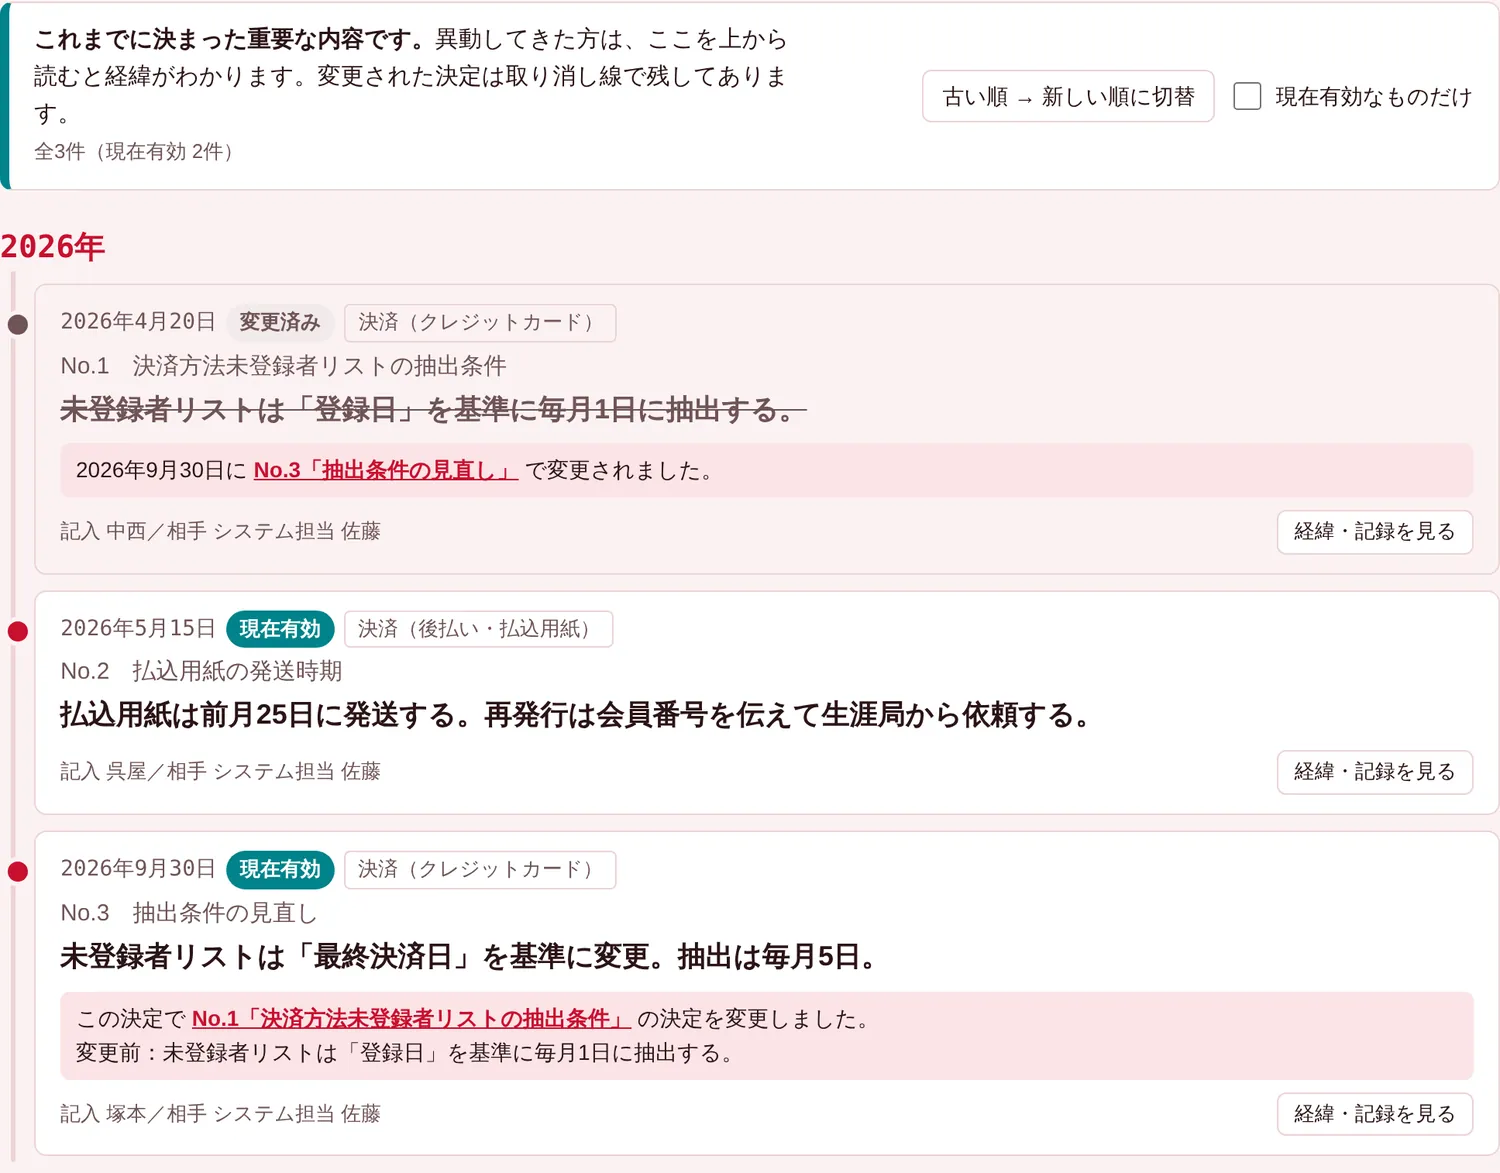This screenshot has width=1500, height=1173.
Task: Click date 2026年9月30日 on the No.3 entry
Action: [138, 868]
